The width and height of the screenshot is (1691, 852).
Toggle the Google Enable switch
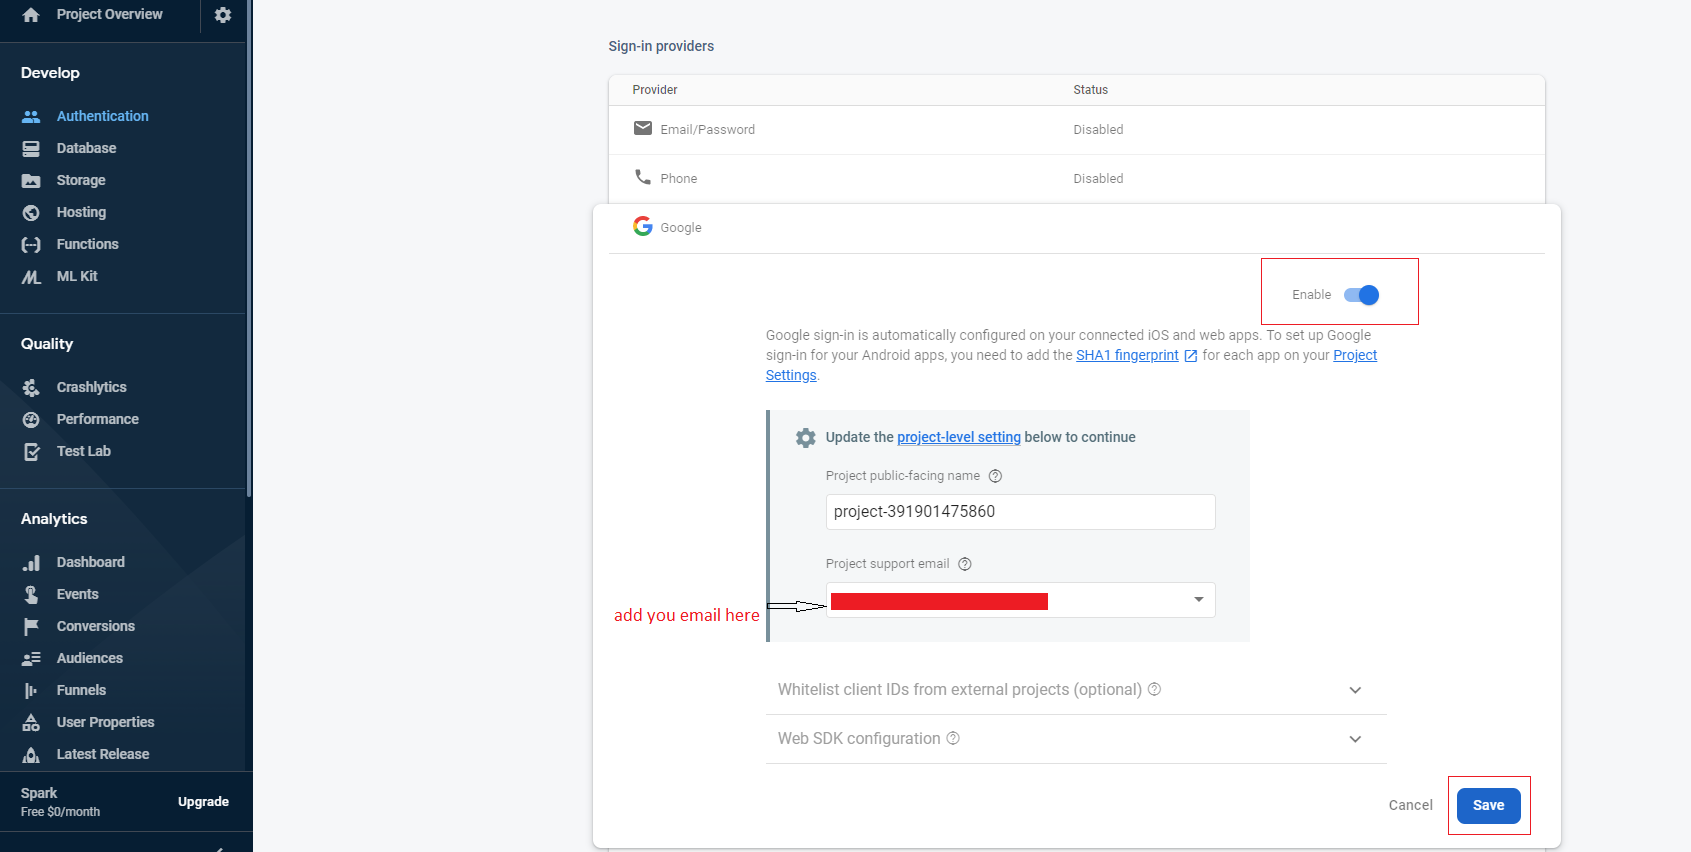click(x=1361, y=295)
